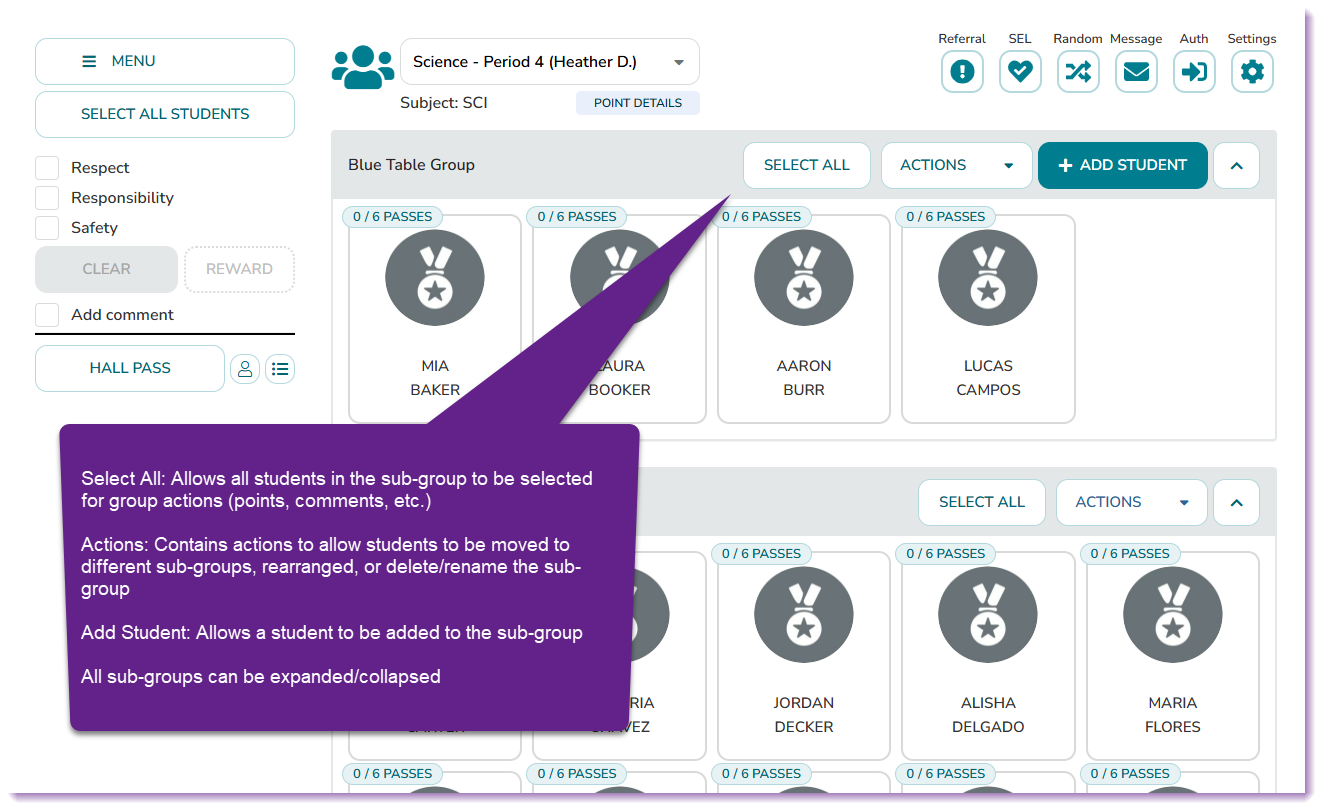The height and width of the screenshot is (811, 1323).
Task: Collapse the second sub-group with its chevron
Action: click(x=1237, y=502)
